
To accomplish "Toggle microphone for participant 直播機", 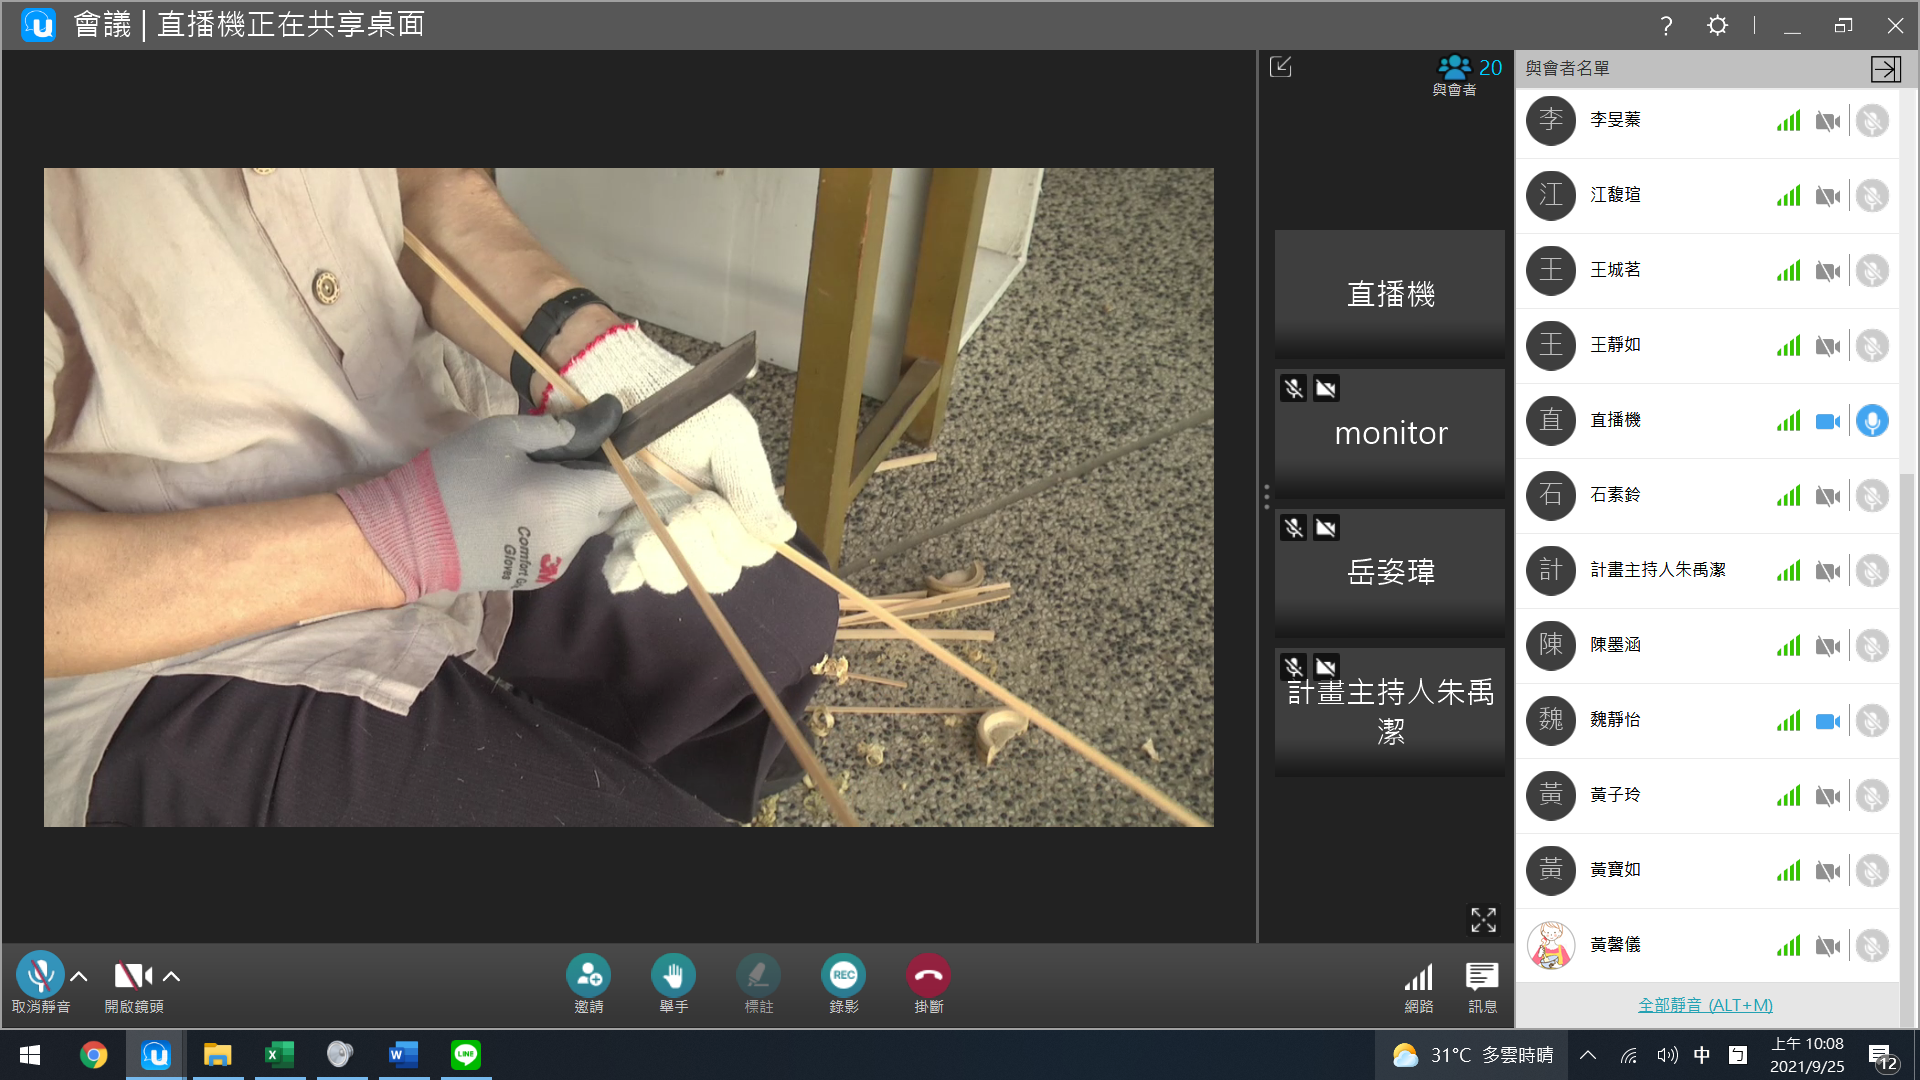I will (1872, 421).
